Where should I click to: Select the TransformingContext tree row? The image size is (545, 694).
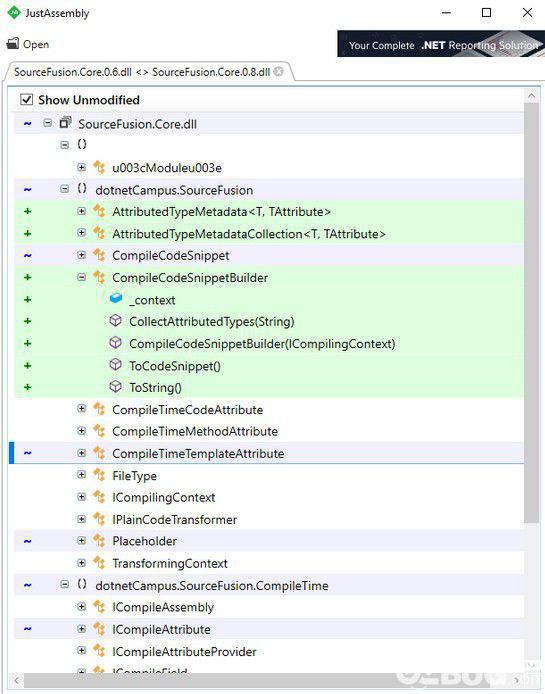click(x=269, y=563)
